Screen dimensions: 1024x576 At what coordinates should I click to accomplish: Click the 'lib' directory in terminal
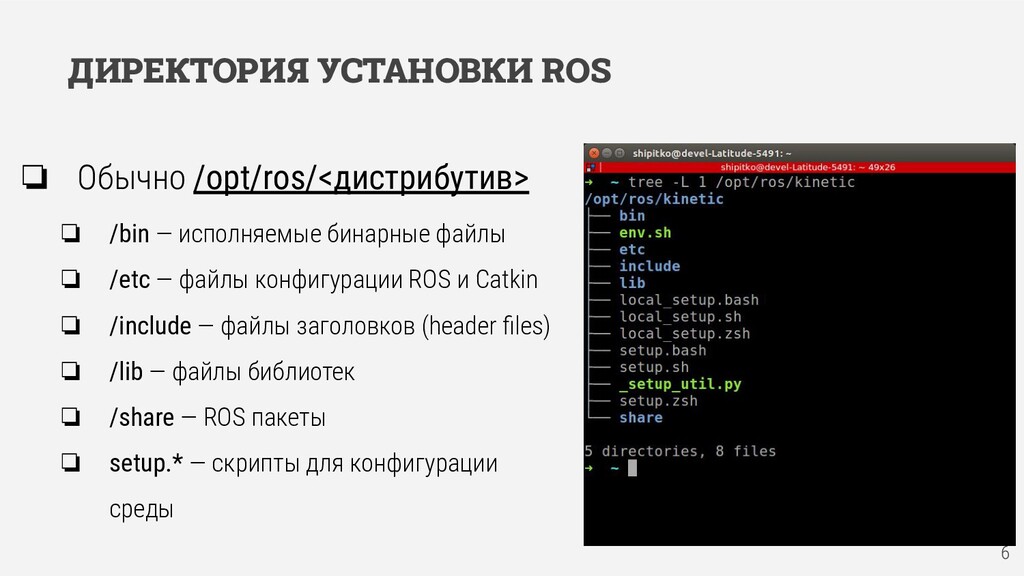pyautogui.click(x=632, y=283)
